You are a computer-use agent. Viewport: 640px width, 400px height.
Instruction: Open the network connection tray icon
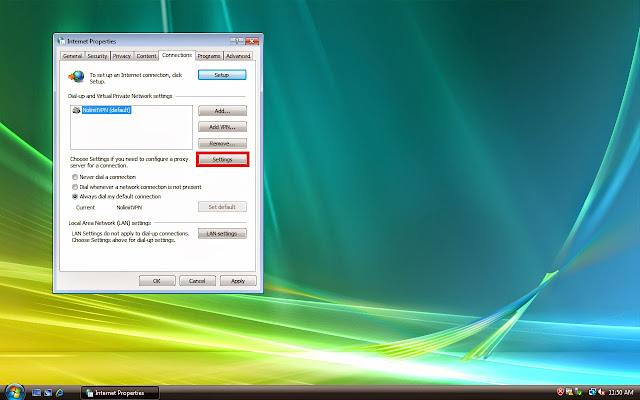point(592,392)
